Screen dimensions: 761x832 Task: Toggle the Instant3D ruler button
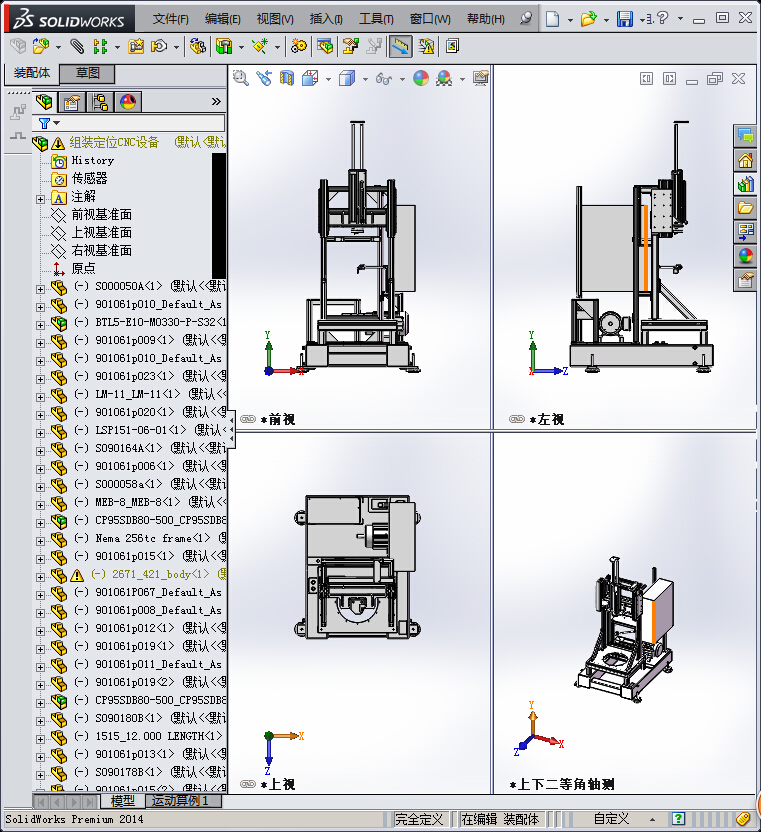click(401, 46)
